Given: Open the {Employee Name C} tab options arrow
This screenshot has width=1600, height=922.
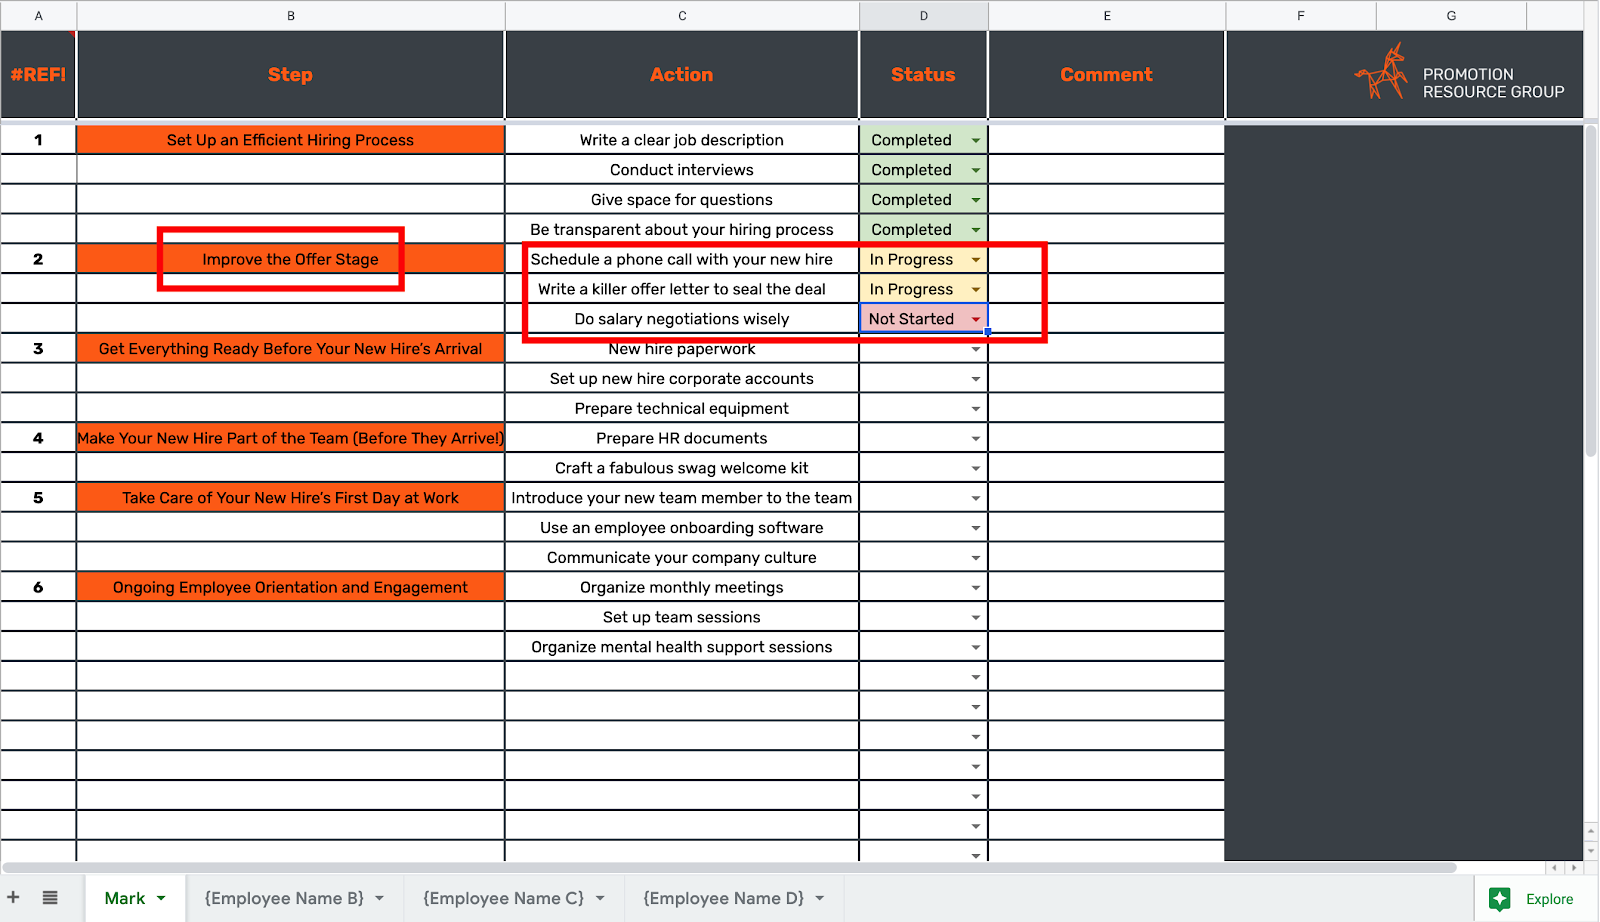Looking at the screenshot, I should [x=600, y=898].
